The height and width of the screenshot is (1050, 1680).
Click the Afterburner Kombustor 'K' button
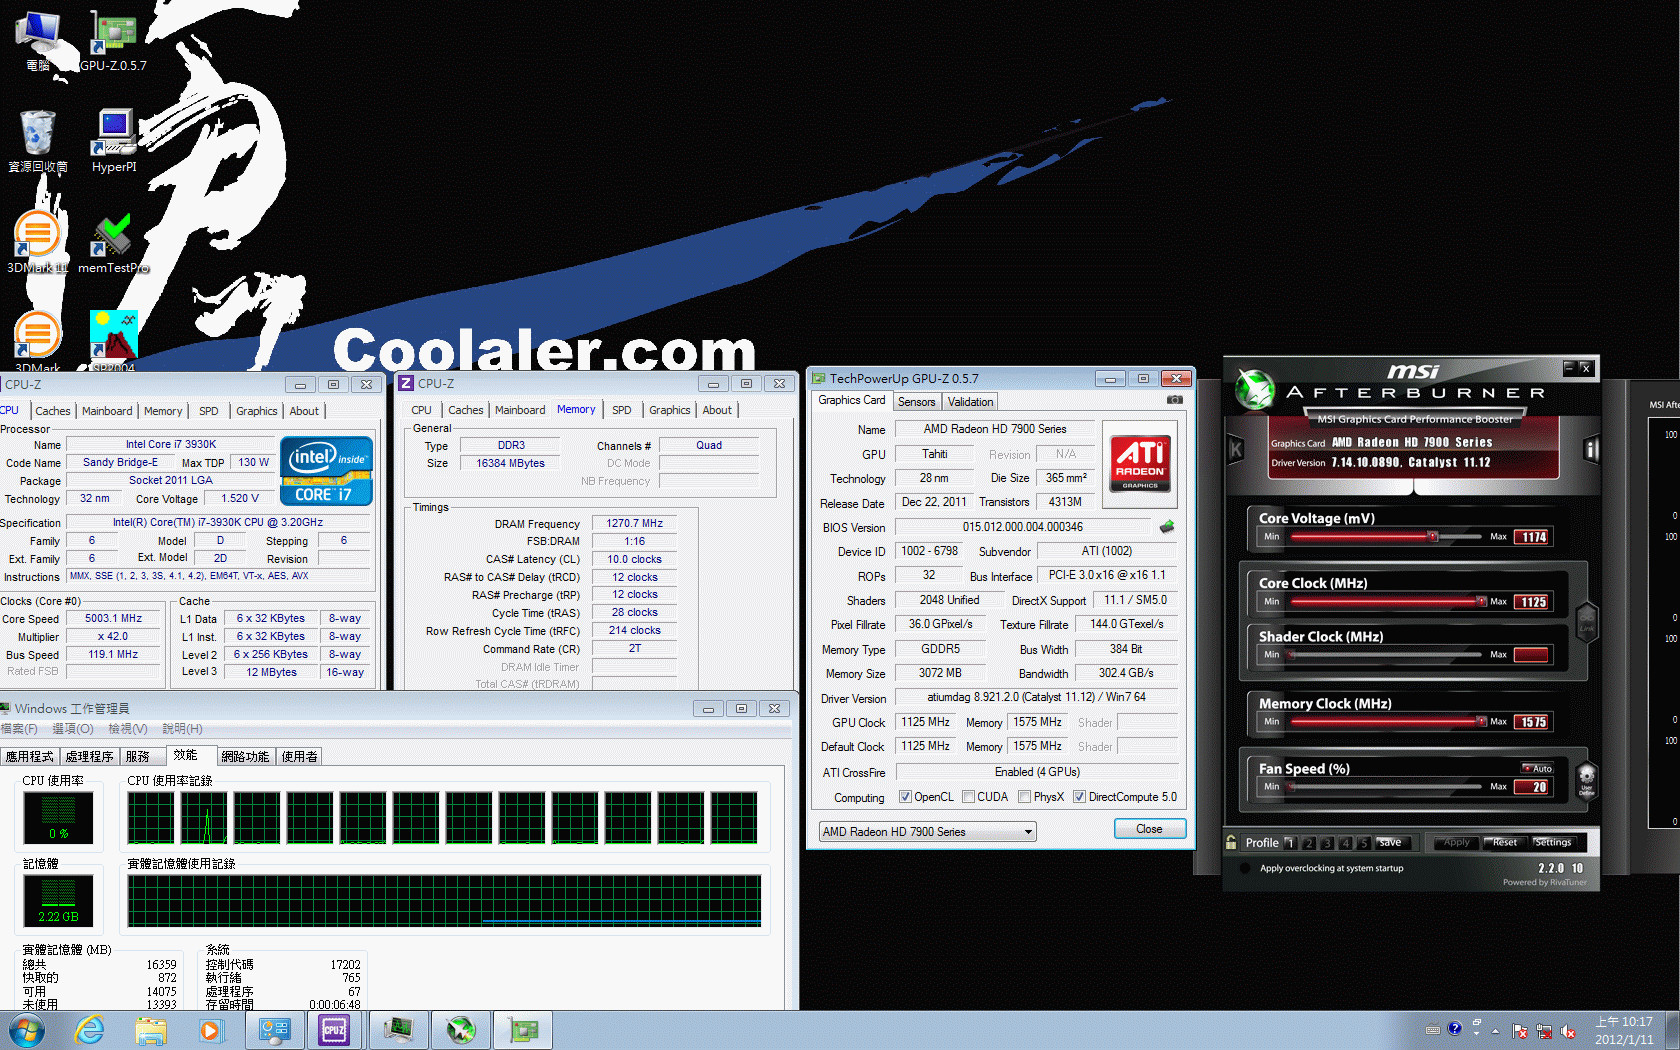(1235, 450)
